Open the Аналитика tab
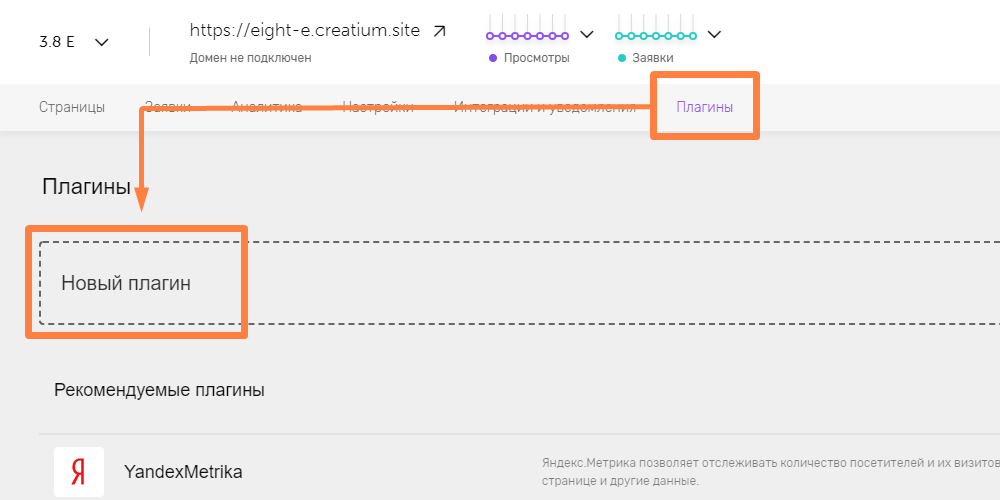 267,107
